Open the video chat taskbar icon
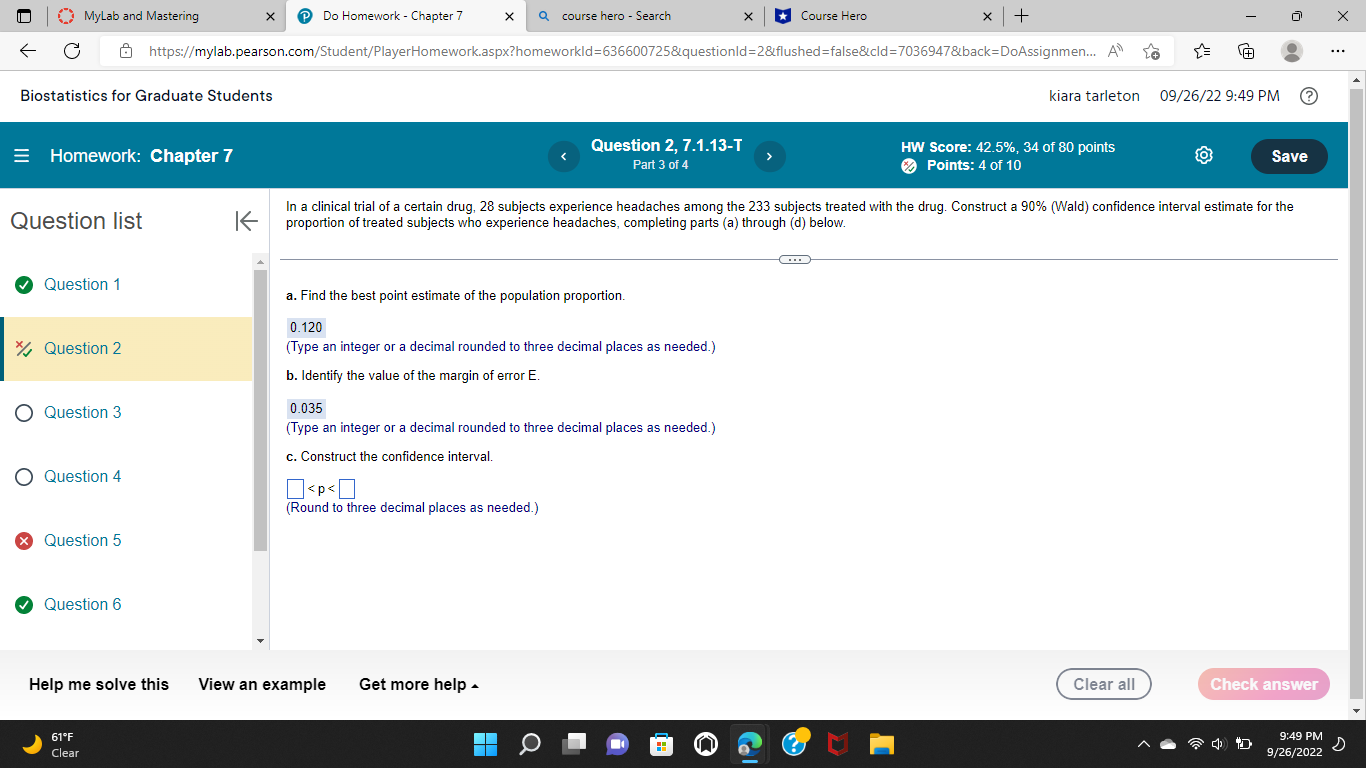1366x768 pixels. tap(618, 744)
